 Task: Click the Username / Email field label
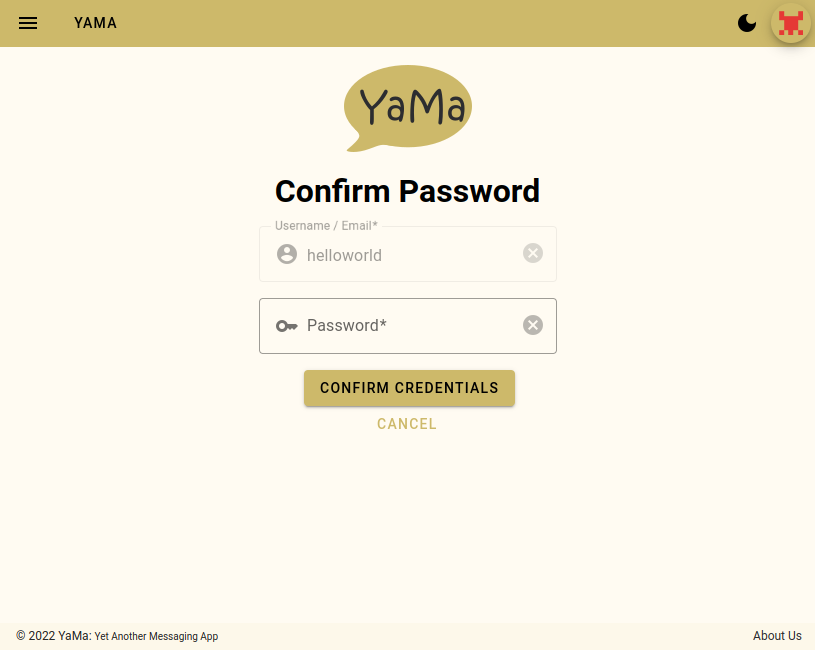pos(326,226)
